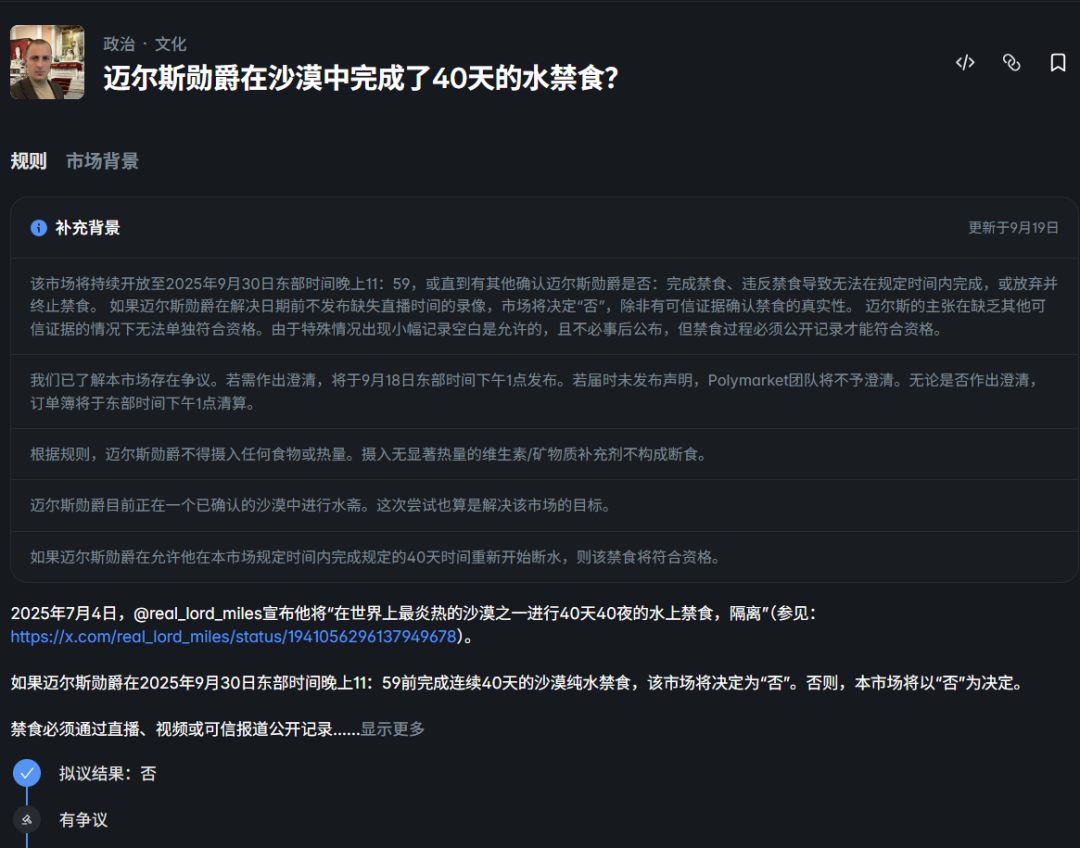Open the market profile thumbnail photo

point(48,62)
